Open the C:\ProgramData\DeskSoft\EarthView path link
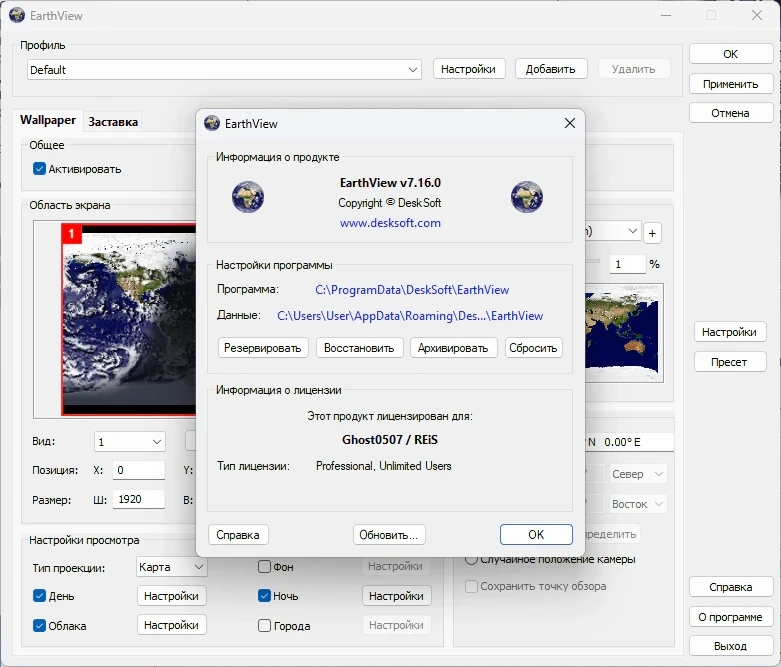Image resolution: width=781 pixels, height=667 pixels. tap(412, 290)
